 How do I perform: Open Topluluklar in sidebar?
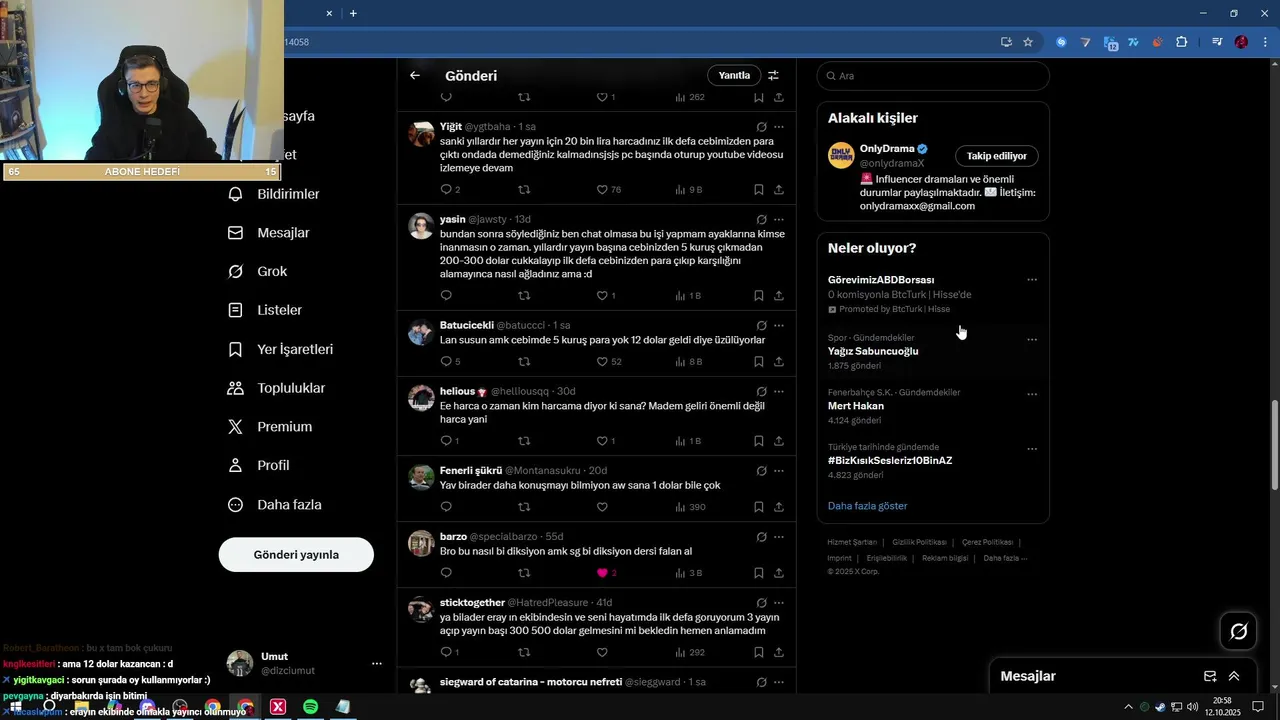click(x=277, y=388)
